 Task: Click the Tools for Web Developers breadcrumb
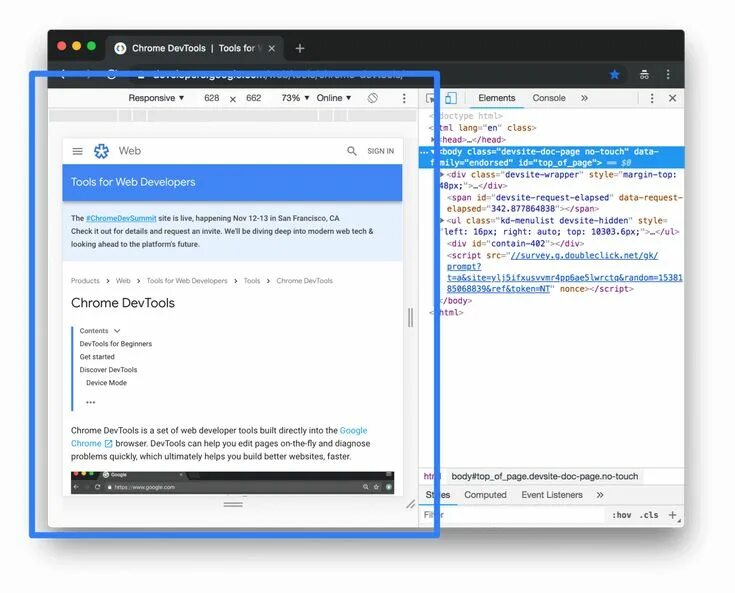pyautogui.click(x=187, y=281)
